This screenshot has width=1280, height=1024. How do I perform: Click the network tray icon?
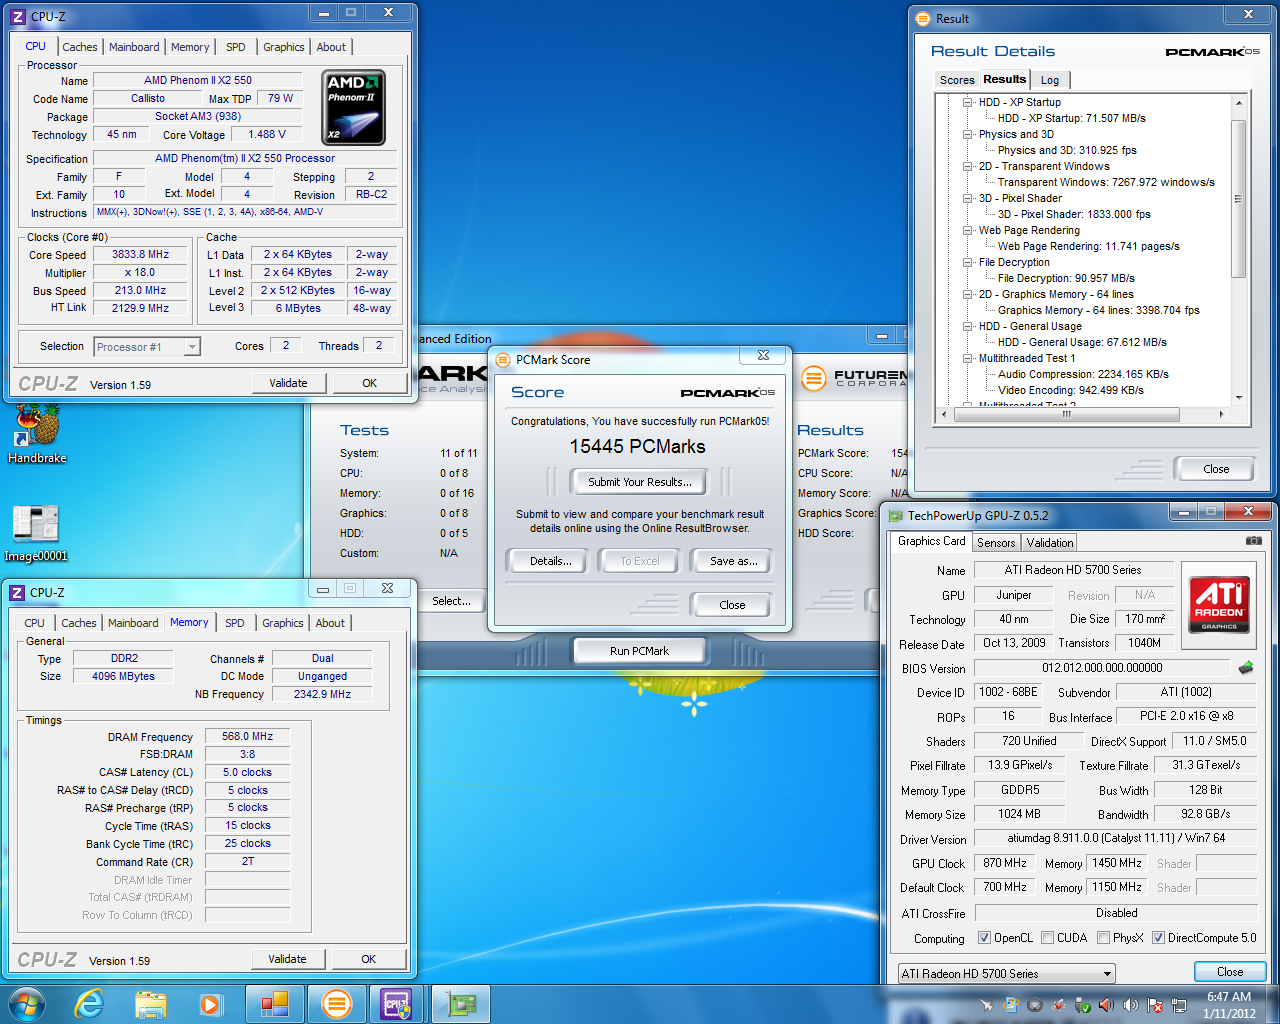(x=1179, y=1005)
